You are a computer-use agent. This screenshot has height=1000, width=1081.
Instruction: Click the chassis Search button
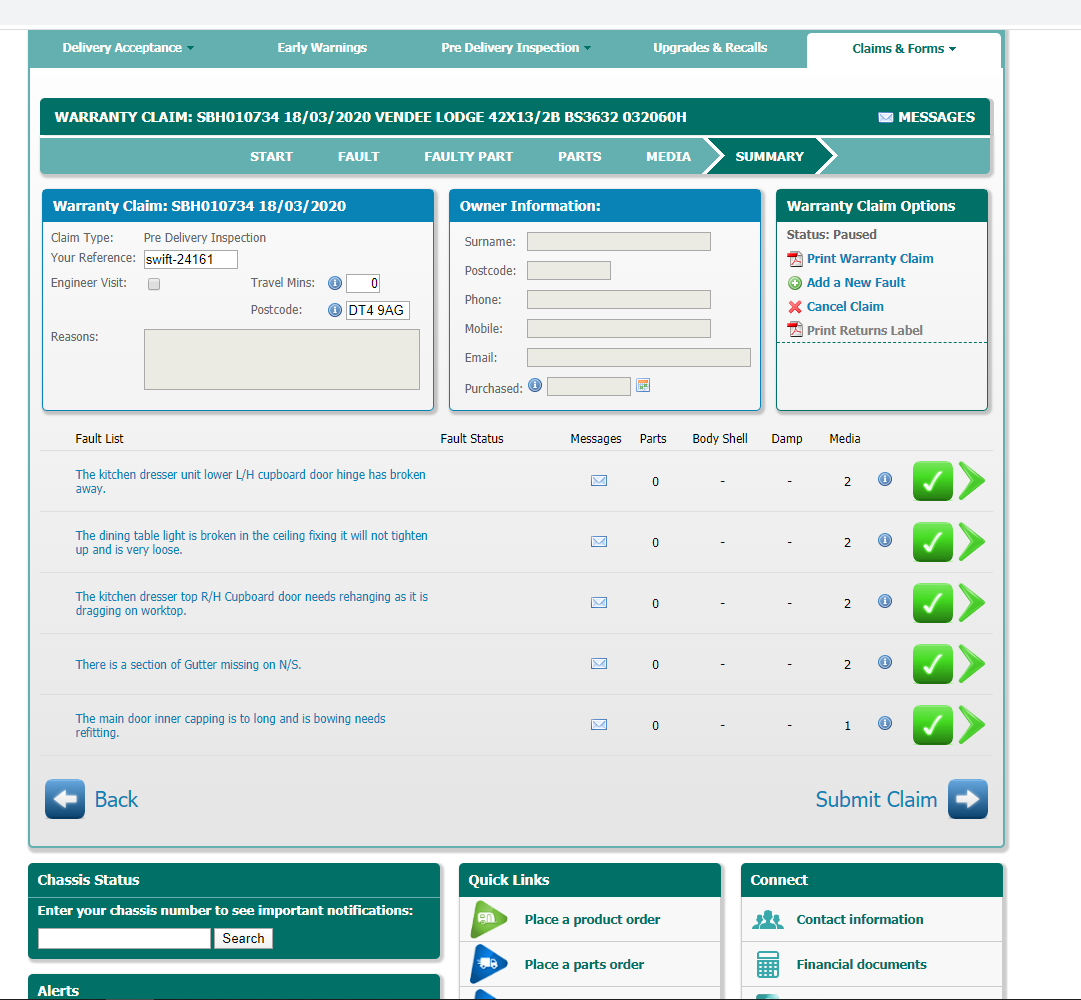[243, 938]
